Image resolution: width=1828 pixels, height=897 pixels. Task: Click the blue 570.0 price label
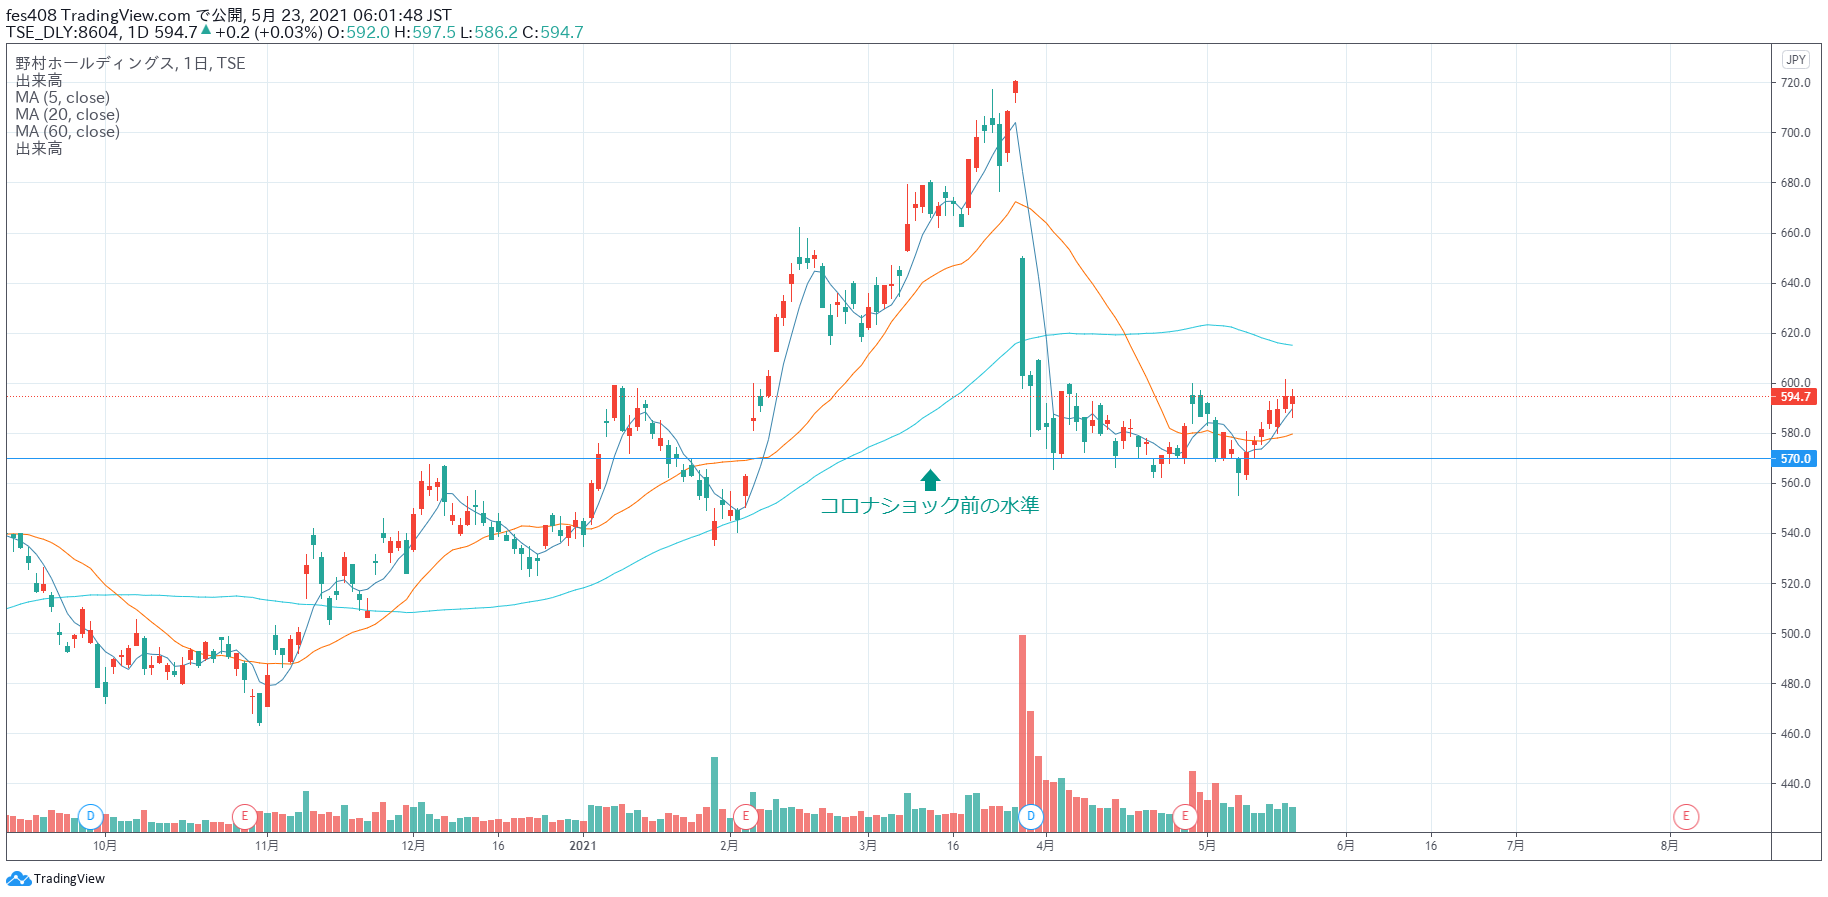click(x=1795, y=459)
